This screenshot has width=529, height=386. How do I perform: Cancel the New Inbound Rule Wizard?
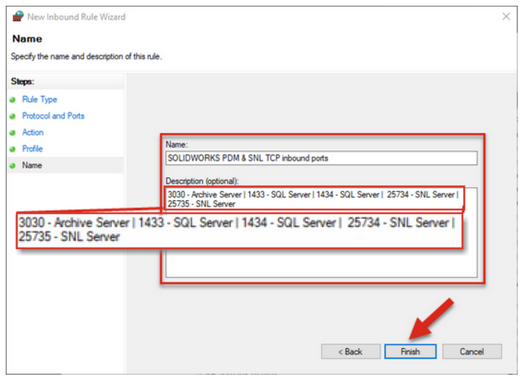coord(472,351)
